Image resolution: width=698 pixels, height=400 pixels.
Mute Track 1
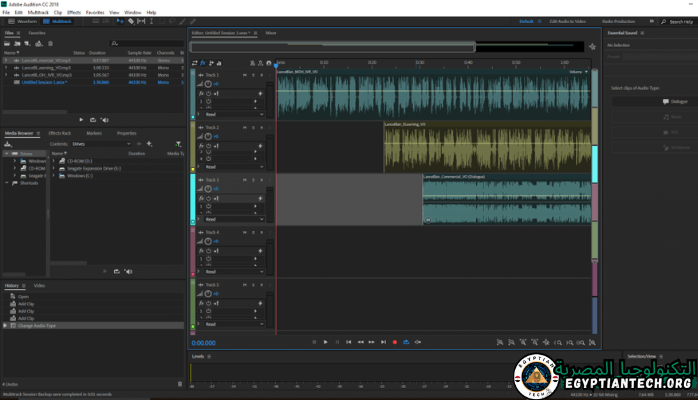click(243, 74)
